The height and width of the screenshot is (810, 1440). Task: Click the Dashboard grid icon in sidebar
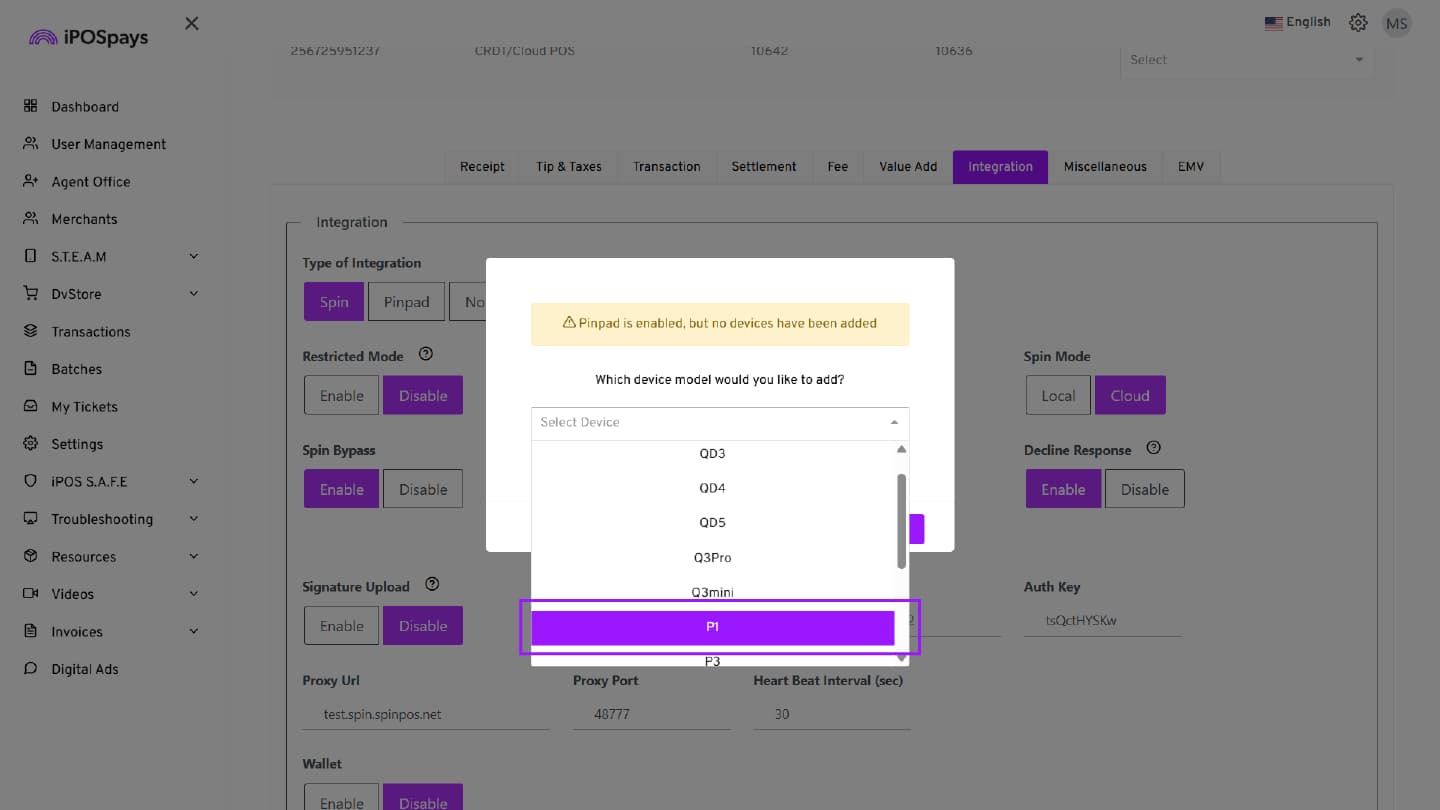(30, 106)
